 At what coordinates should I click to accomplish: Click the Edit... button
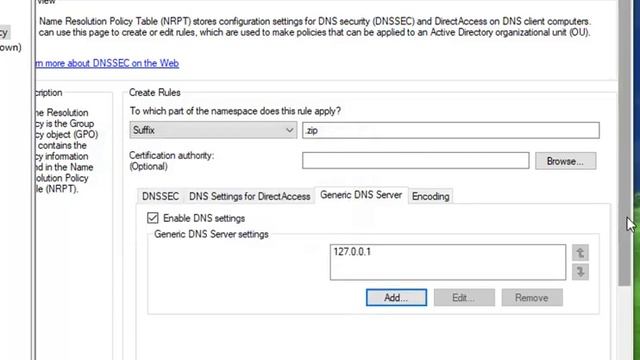tap(464, 298)
